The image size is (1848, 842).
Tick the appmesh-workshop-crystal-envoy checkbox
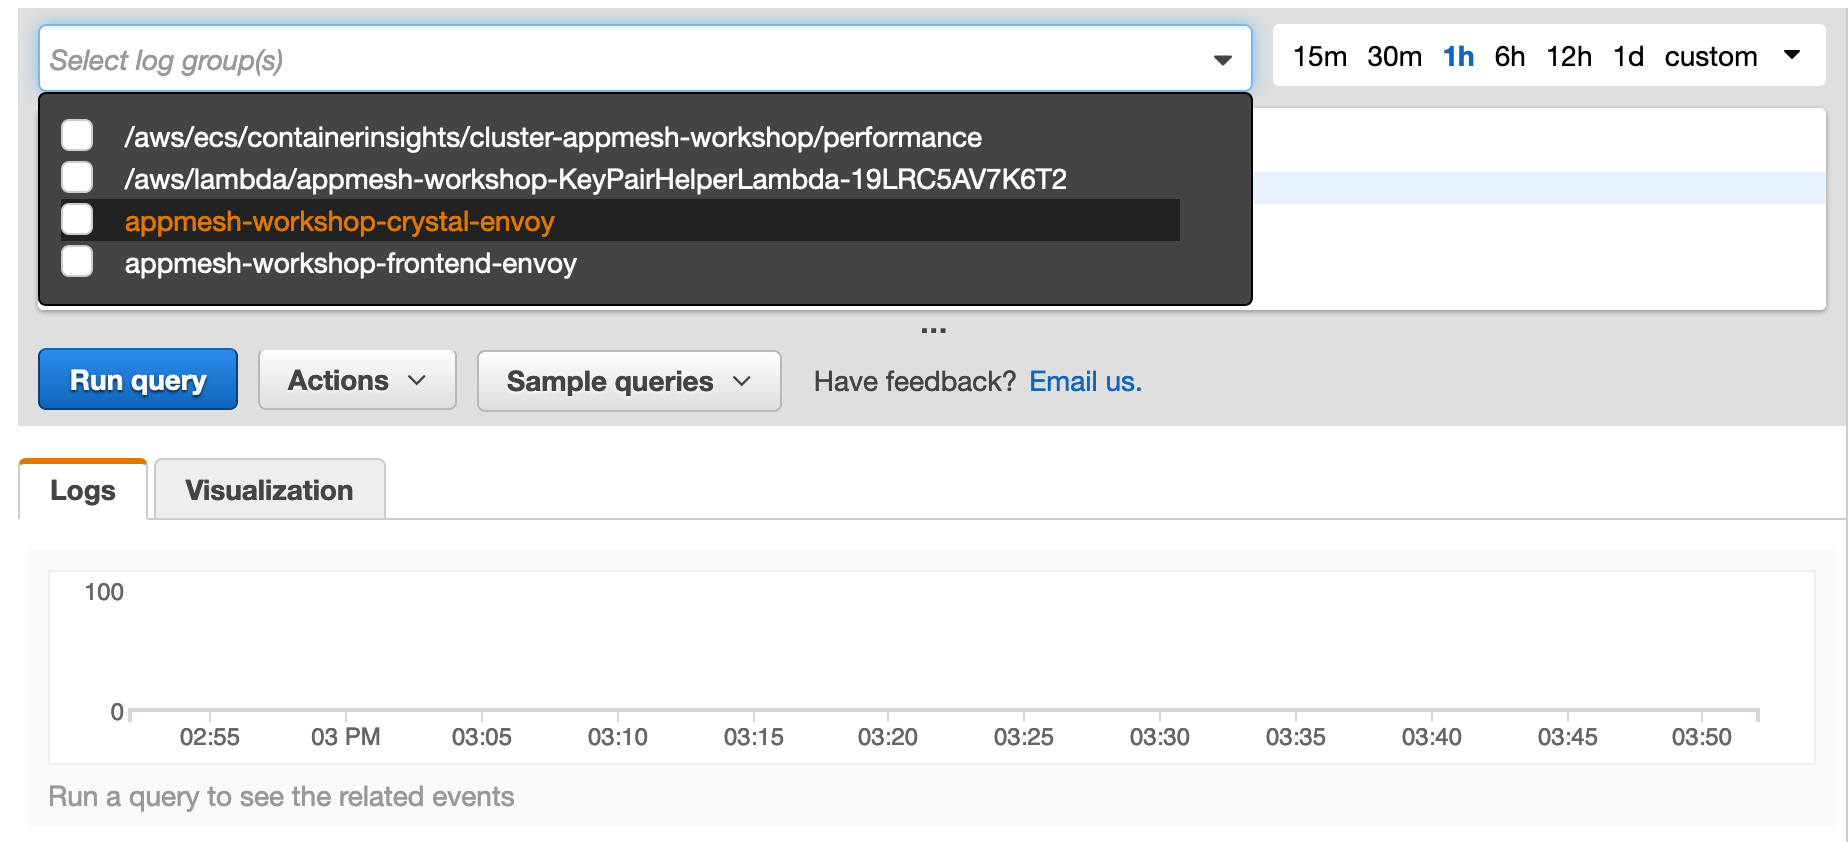[77, 220]
